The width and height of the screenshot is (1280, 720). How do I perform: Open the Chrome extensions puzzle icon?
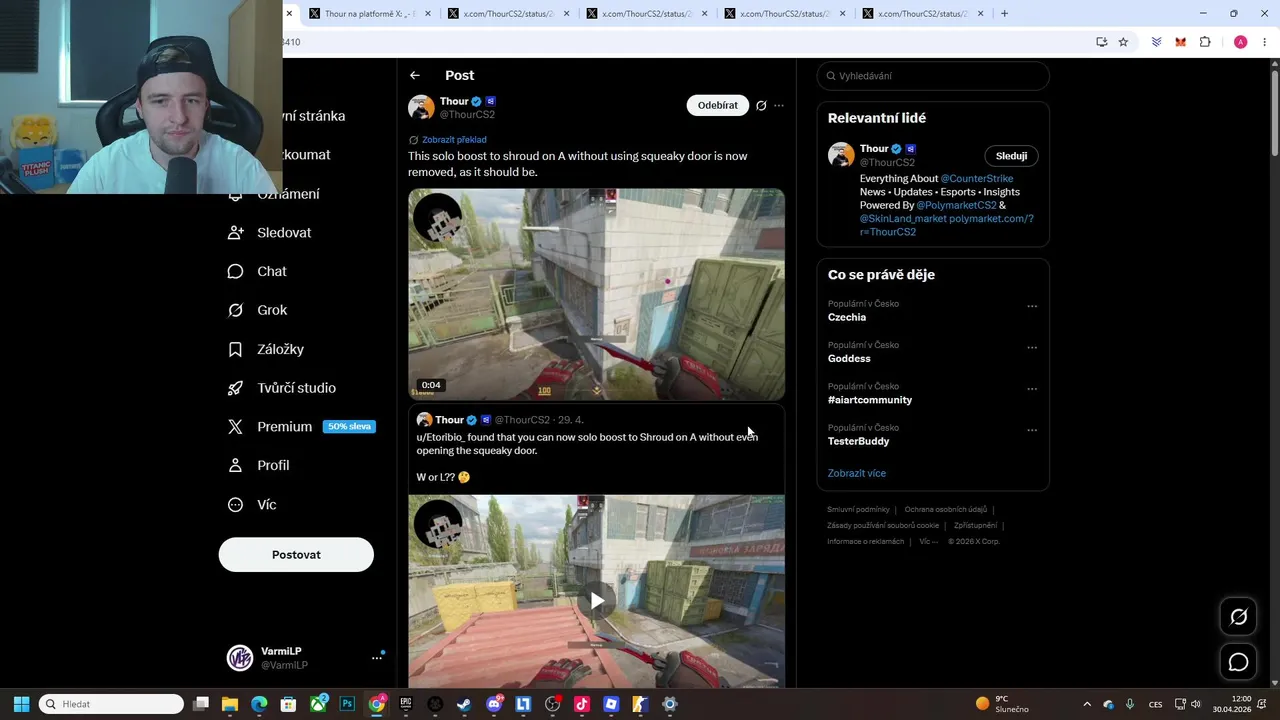(x=1205, y=42)
